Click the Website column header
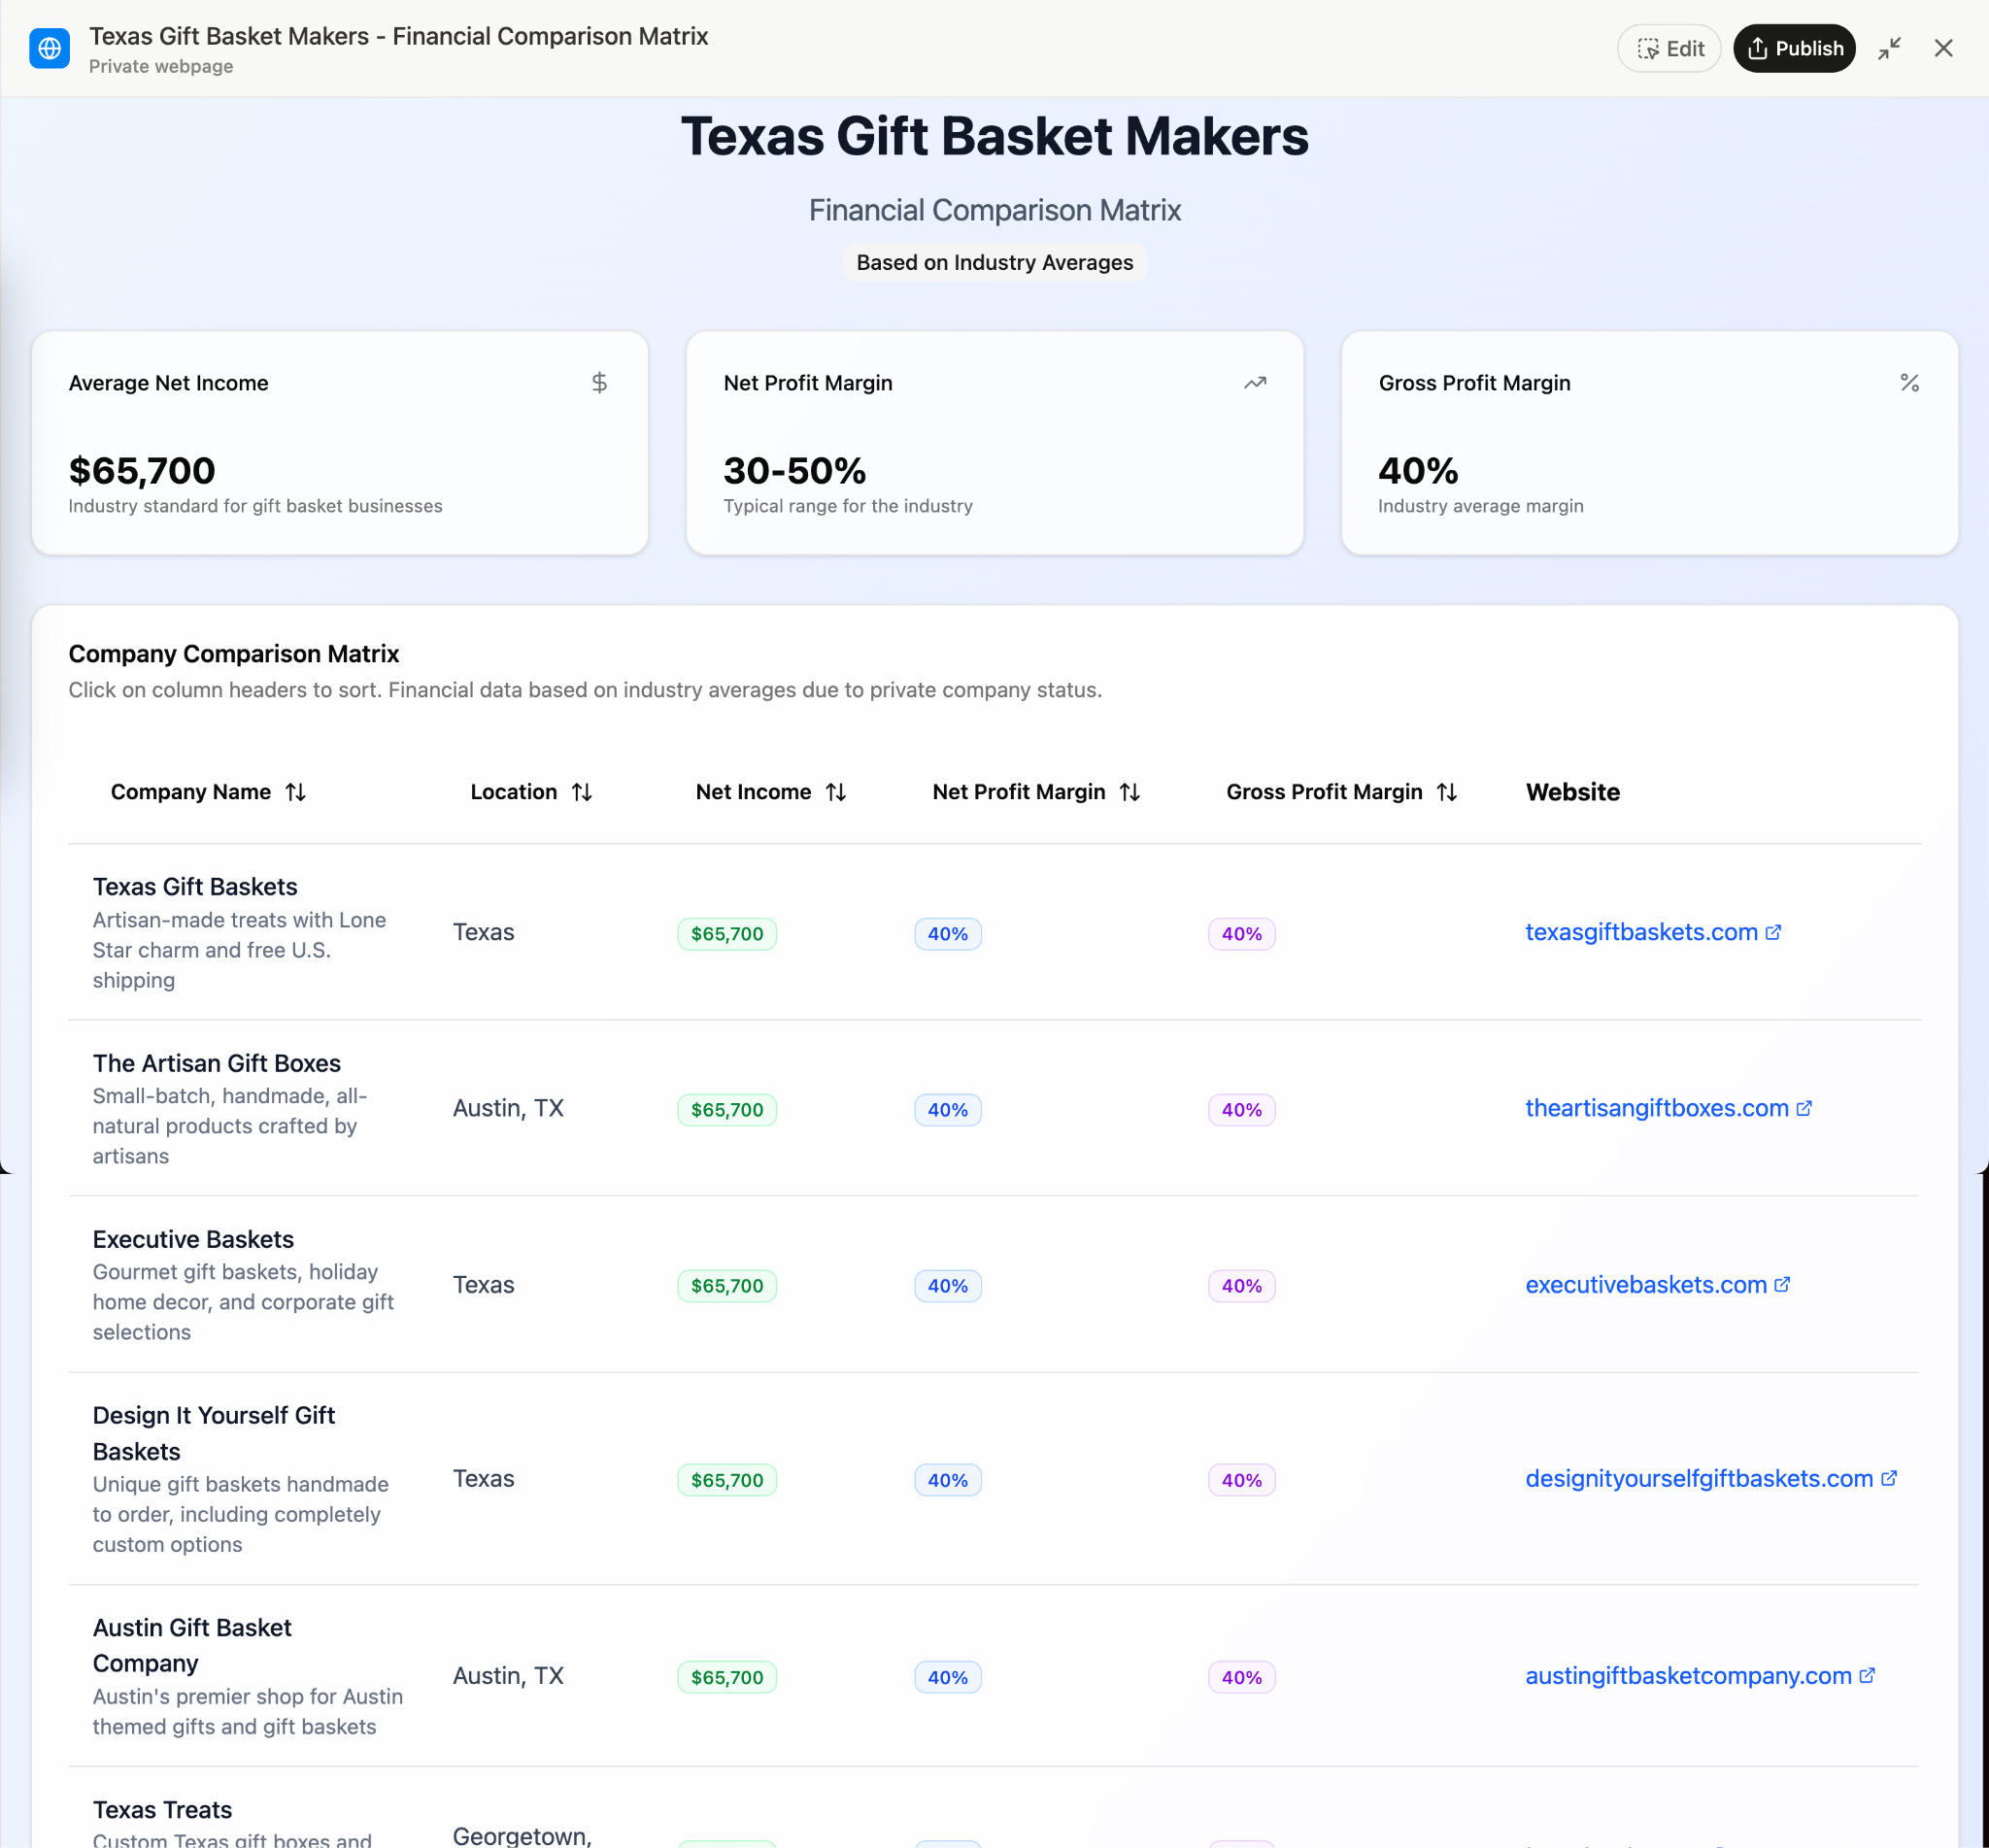This screenshot has width=1989, height=1848. tap(1572, 792)
